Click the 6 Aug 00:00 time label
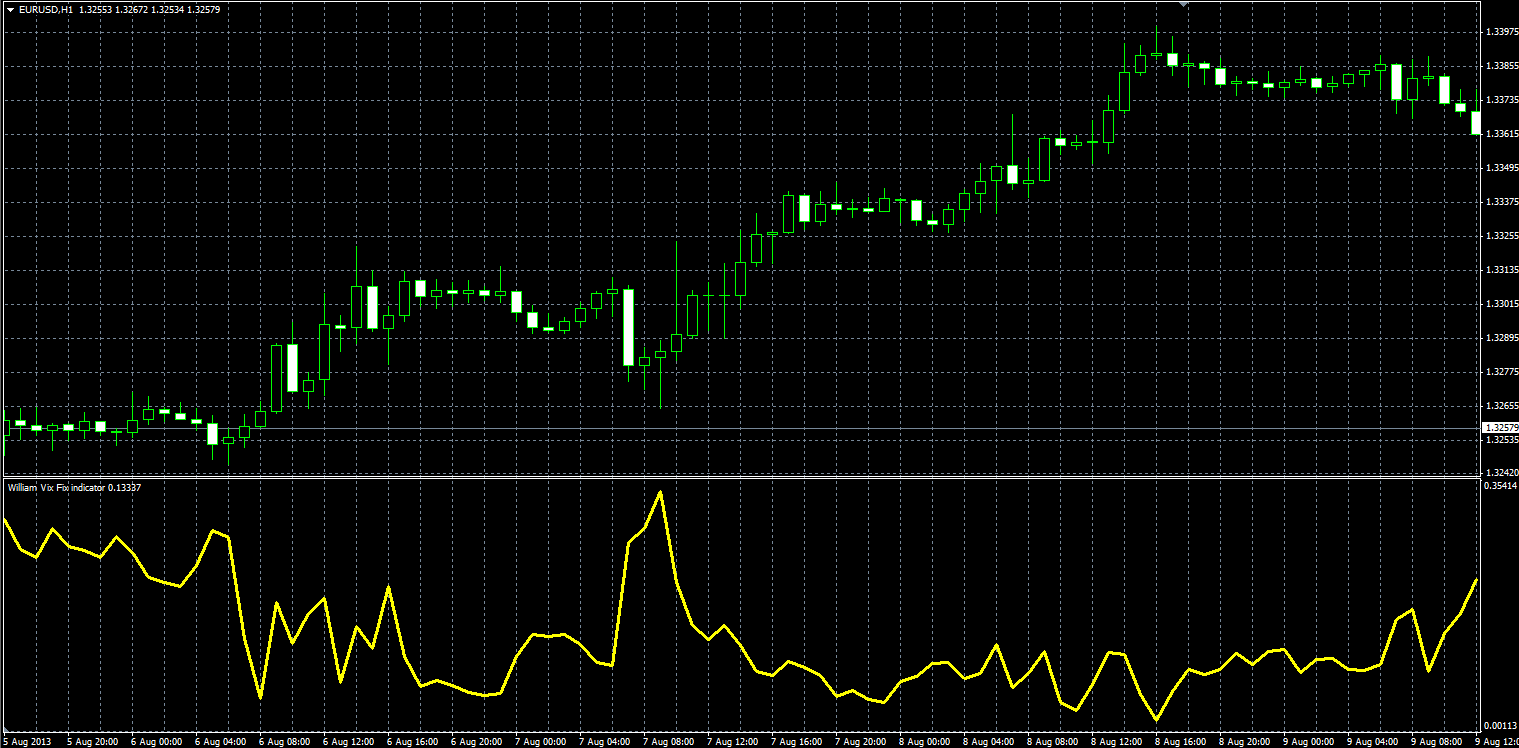 coord(156,742)
